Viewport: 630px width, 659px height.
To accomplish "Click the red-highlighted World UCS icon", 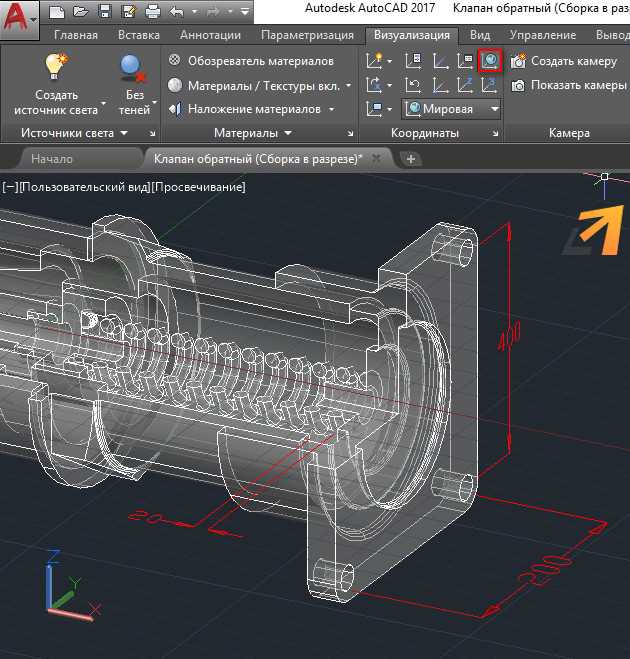I will pyautogui.click(x=490, y=61).
